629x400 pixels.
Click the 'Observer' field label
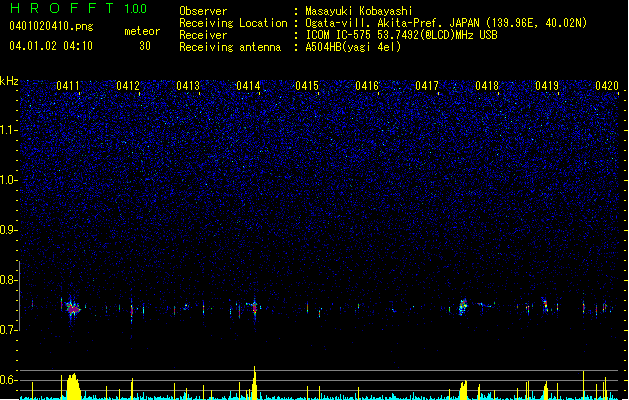tap(203, 11)
